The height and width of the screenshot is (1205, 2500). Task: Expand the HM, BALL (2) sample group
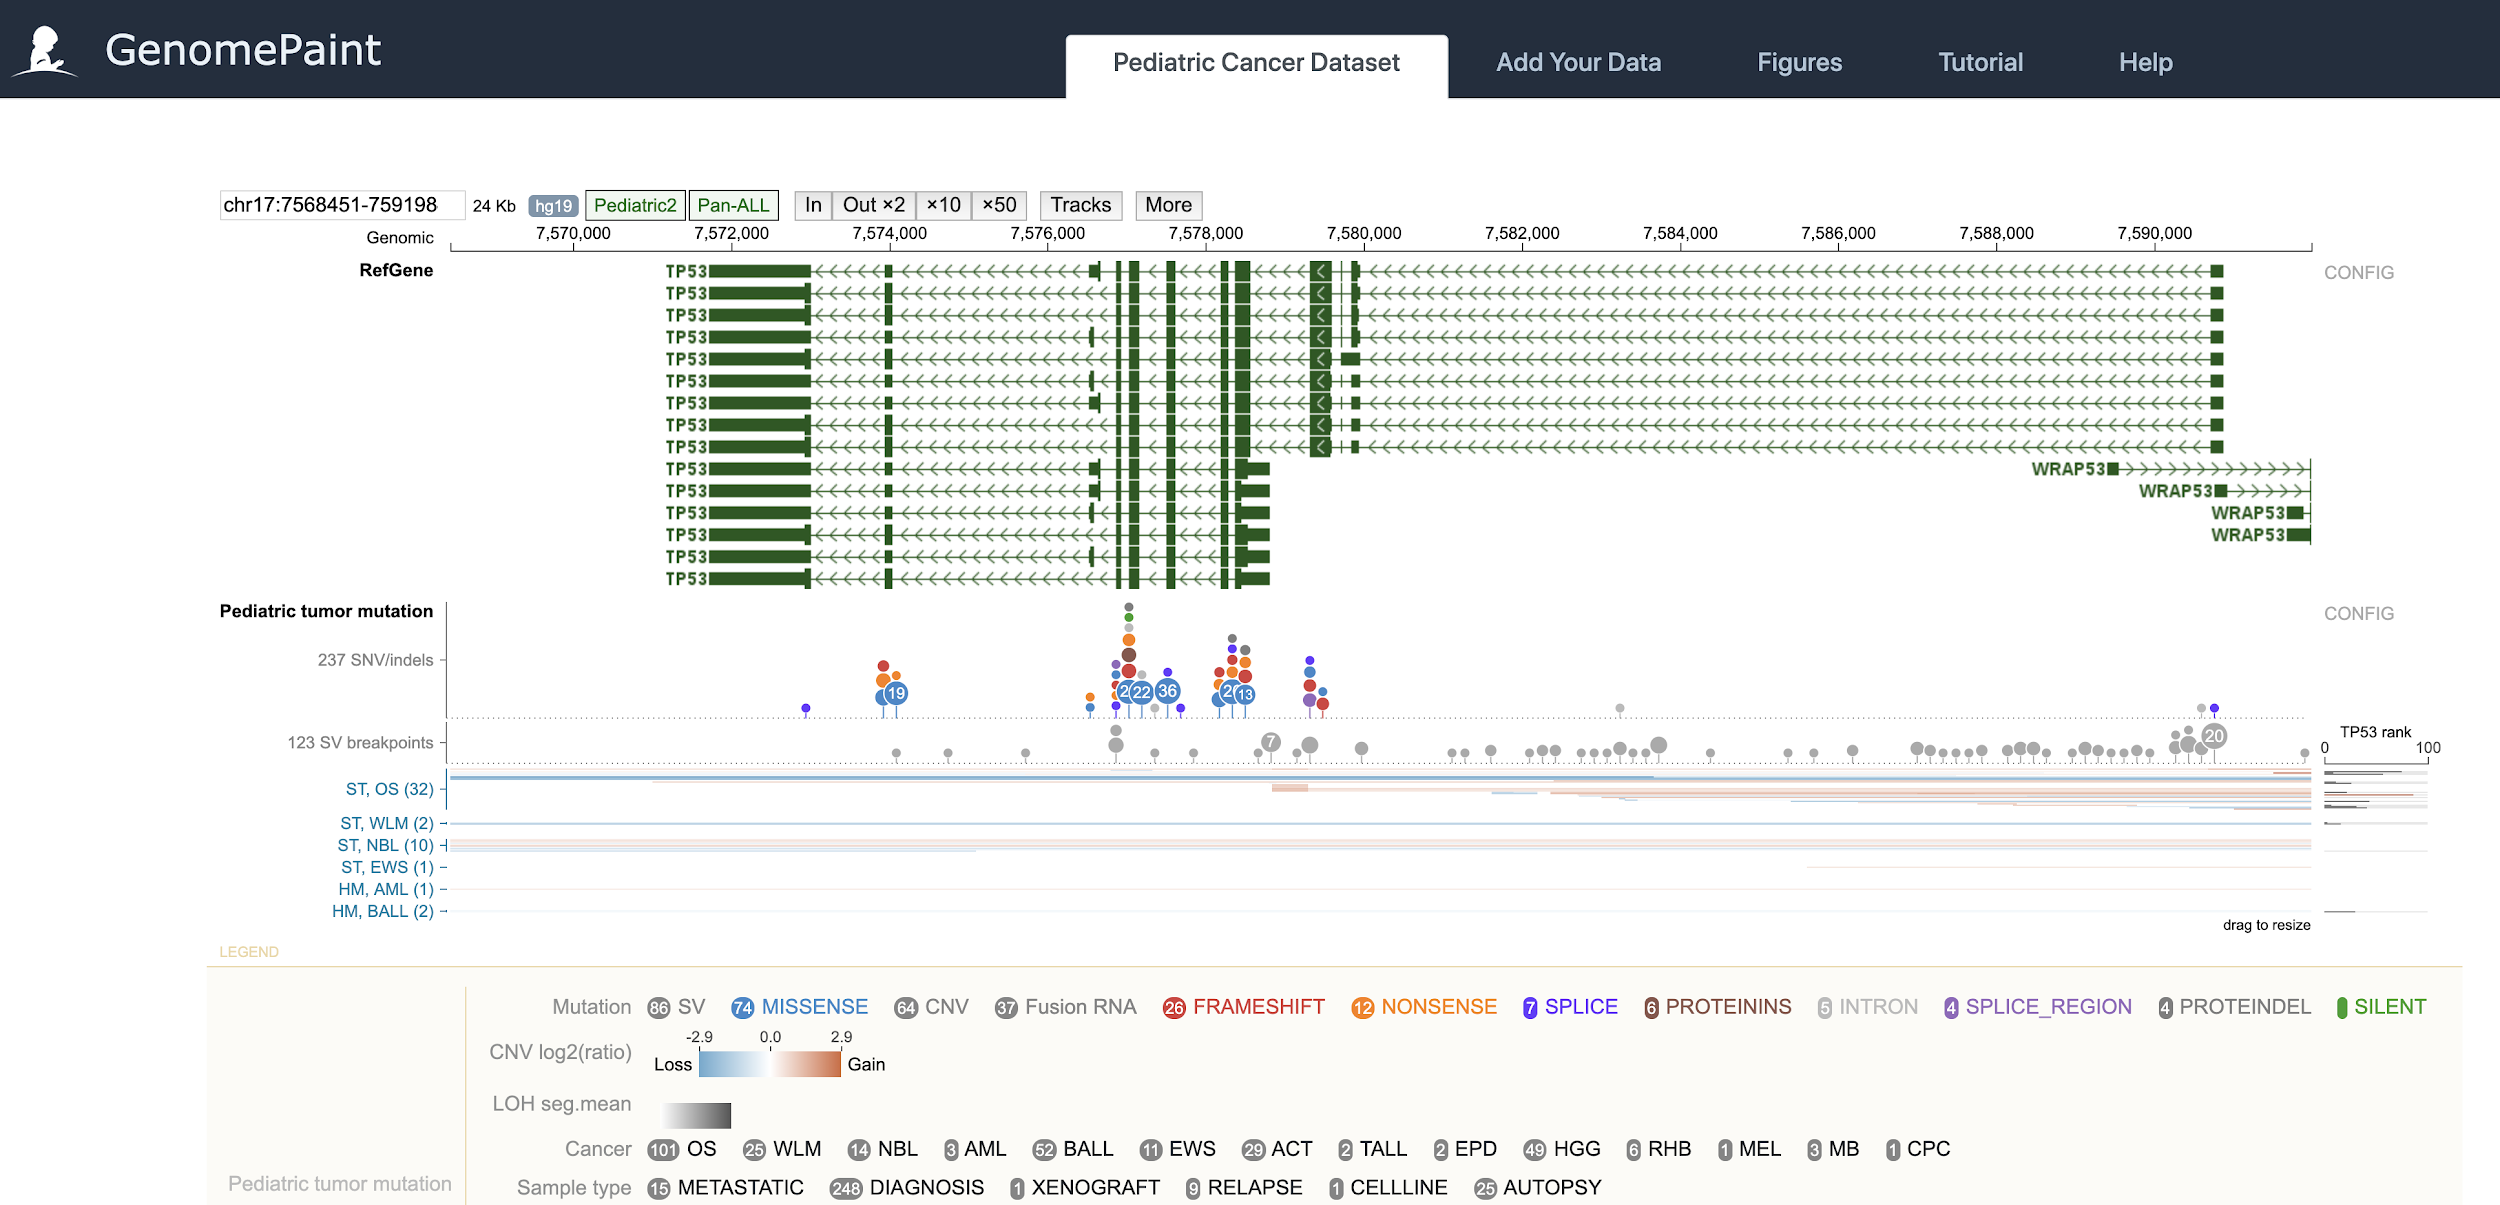point(382,911)
